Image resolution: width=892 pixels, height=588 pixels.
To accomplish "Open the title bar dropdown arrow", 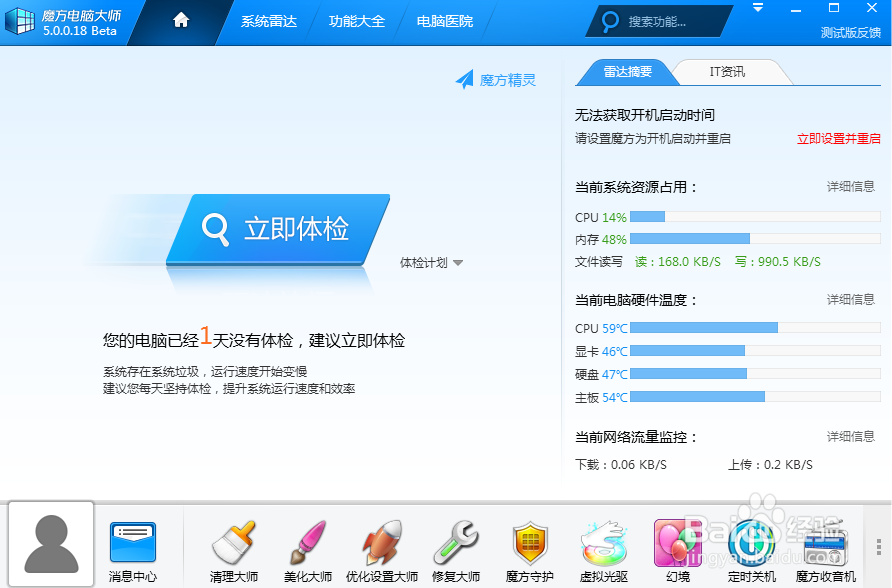I will (757, 9).
